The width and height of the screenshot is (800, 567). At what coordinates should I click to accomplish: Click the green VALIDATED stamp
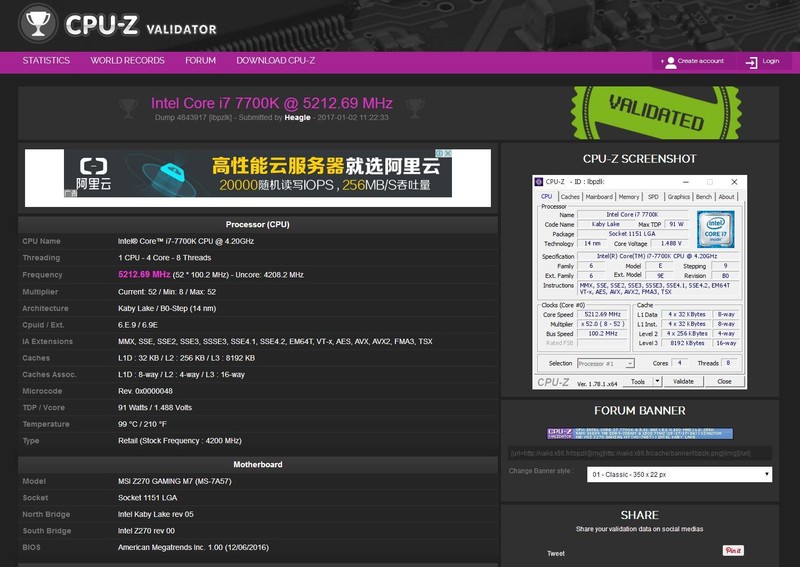click(x=656, y=113)
